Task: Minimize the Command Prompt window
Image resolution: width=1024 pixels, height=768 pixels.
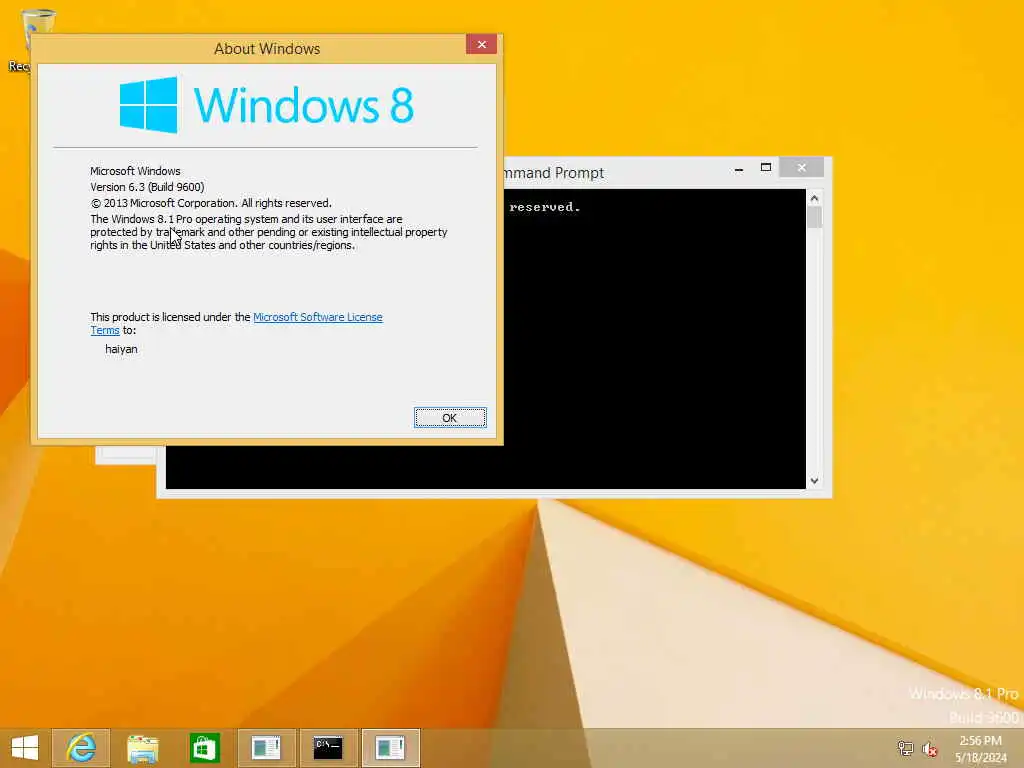Action: [739, 168]
